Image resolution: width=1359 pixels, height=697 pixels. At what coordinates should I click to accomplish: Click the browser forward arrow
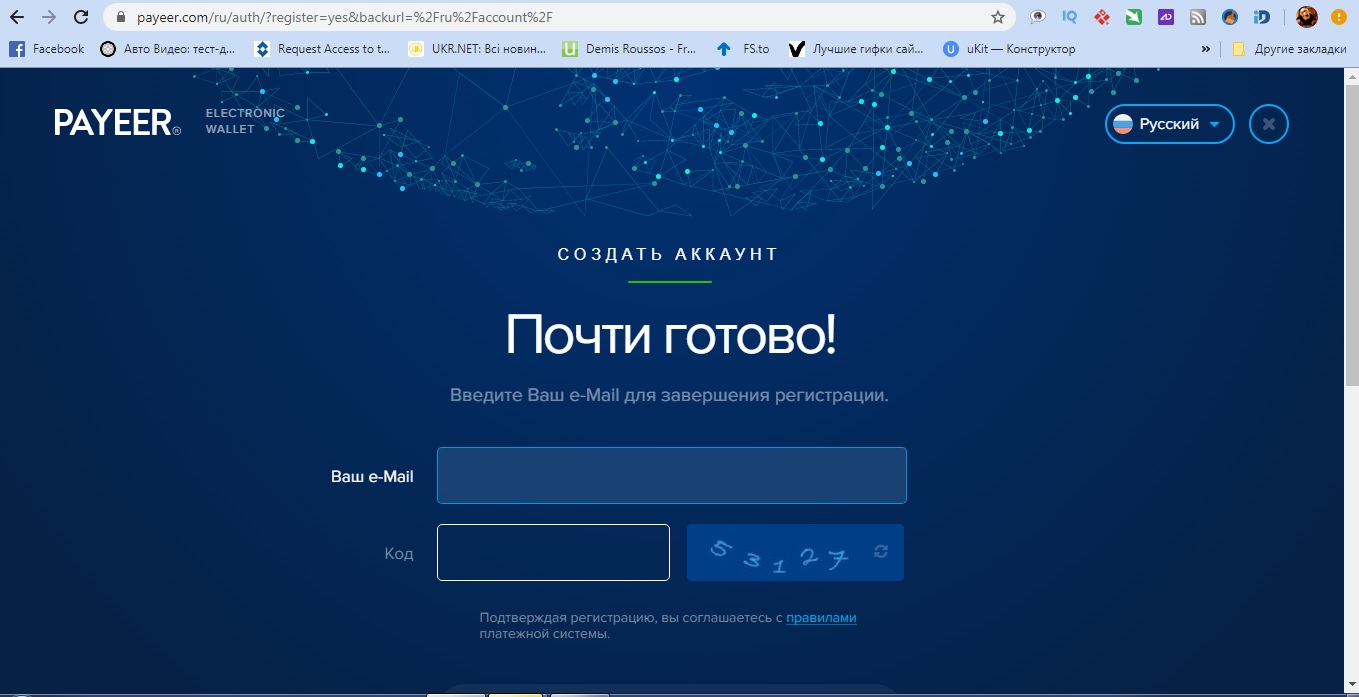pos(48,17)
